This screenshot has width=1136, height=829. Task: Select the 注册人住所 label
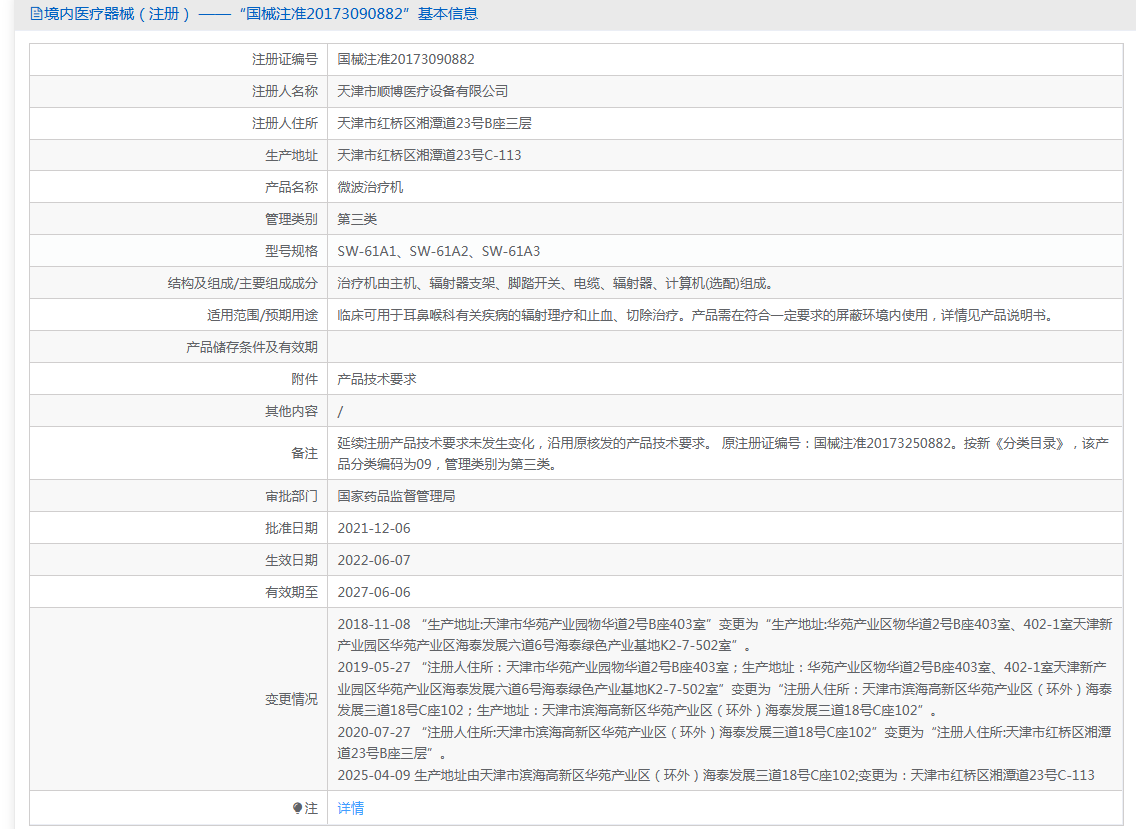(x=285, y=123)
